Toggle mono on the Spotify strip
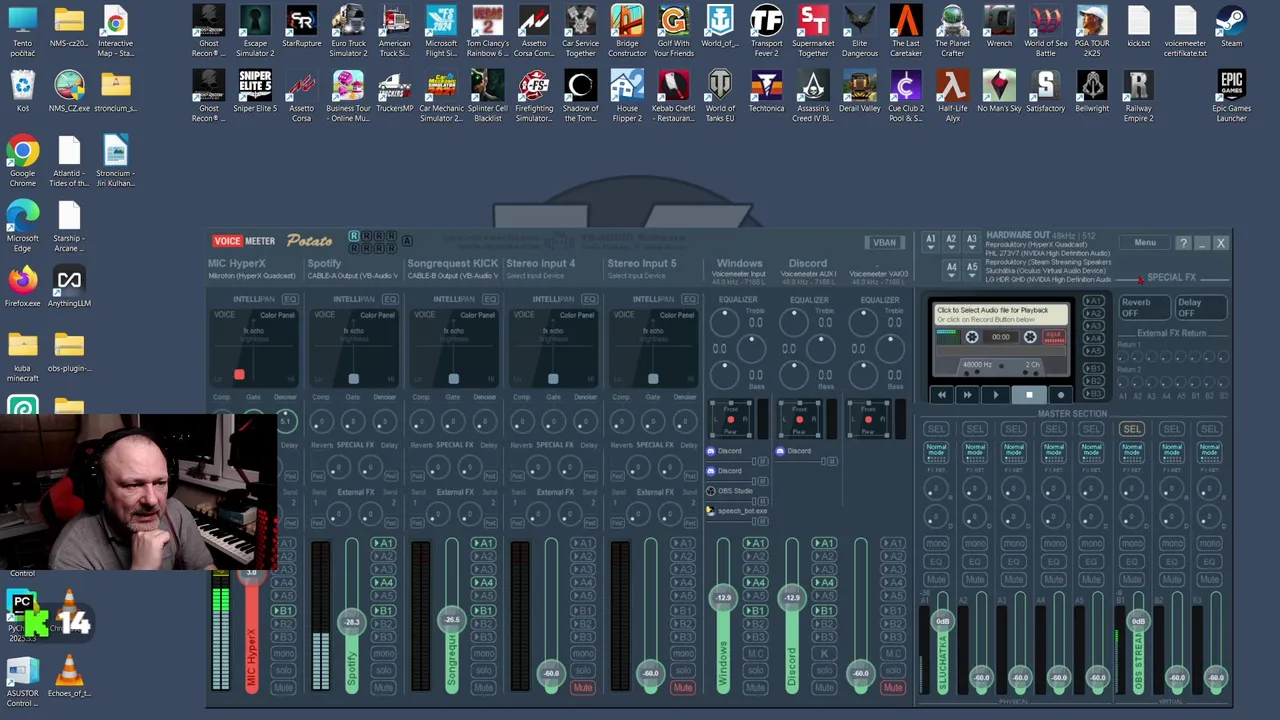The height and width of the screenshot is (720, 1280). [383, 654]
